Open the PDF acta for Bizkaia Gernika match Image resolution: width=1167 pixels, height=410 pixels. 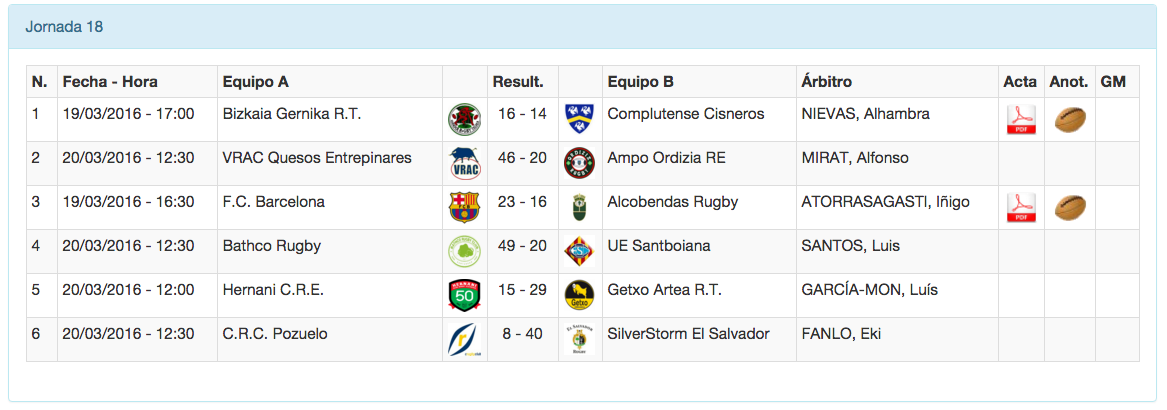point(1020,120)
